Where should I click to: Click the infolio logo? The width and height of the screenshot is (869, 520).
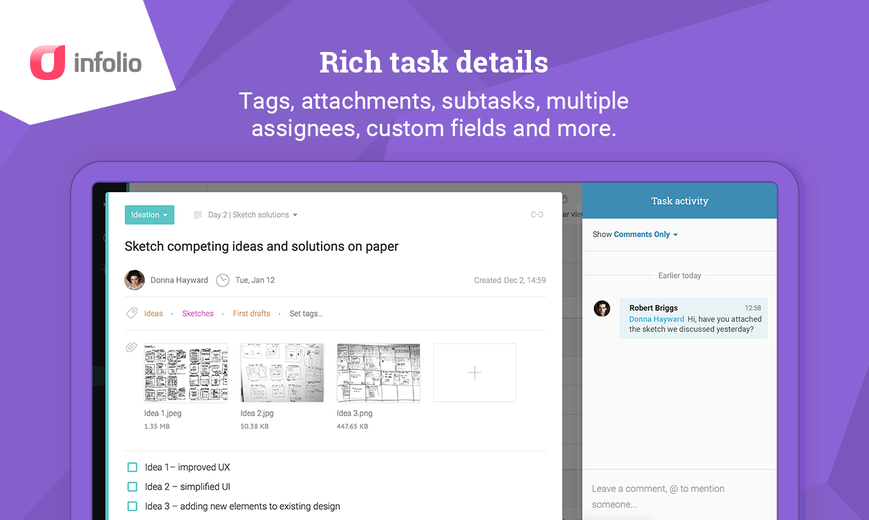tap(86, 63)
